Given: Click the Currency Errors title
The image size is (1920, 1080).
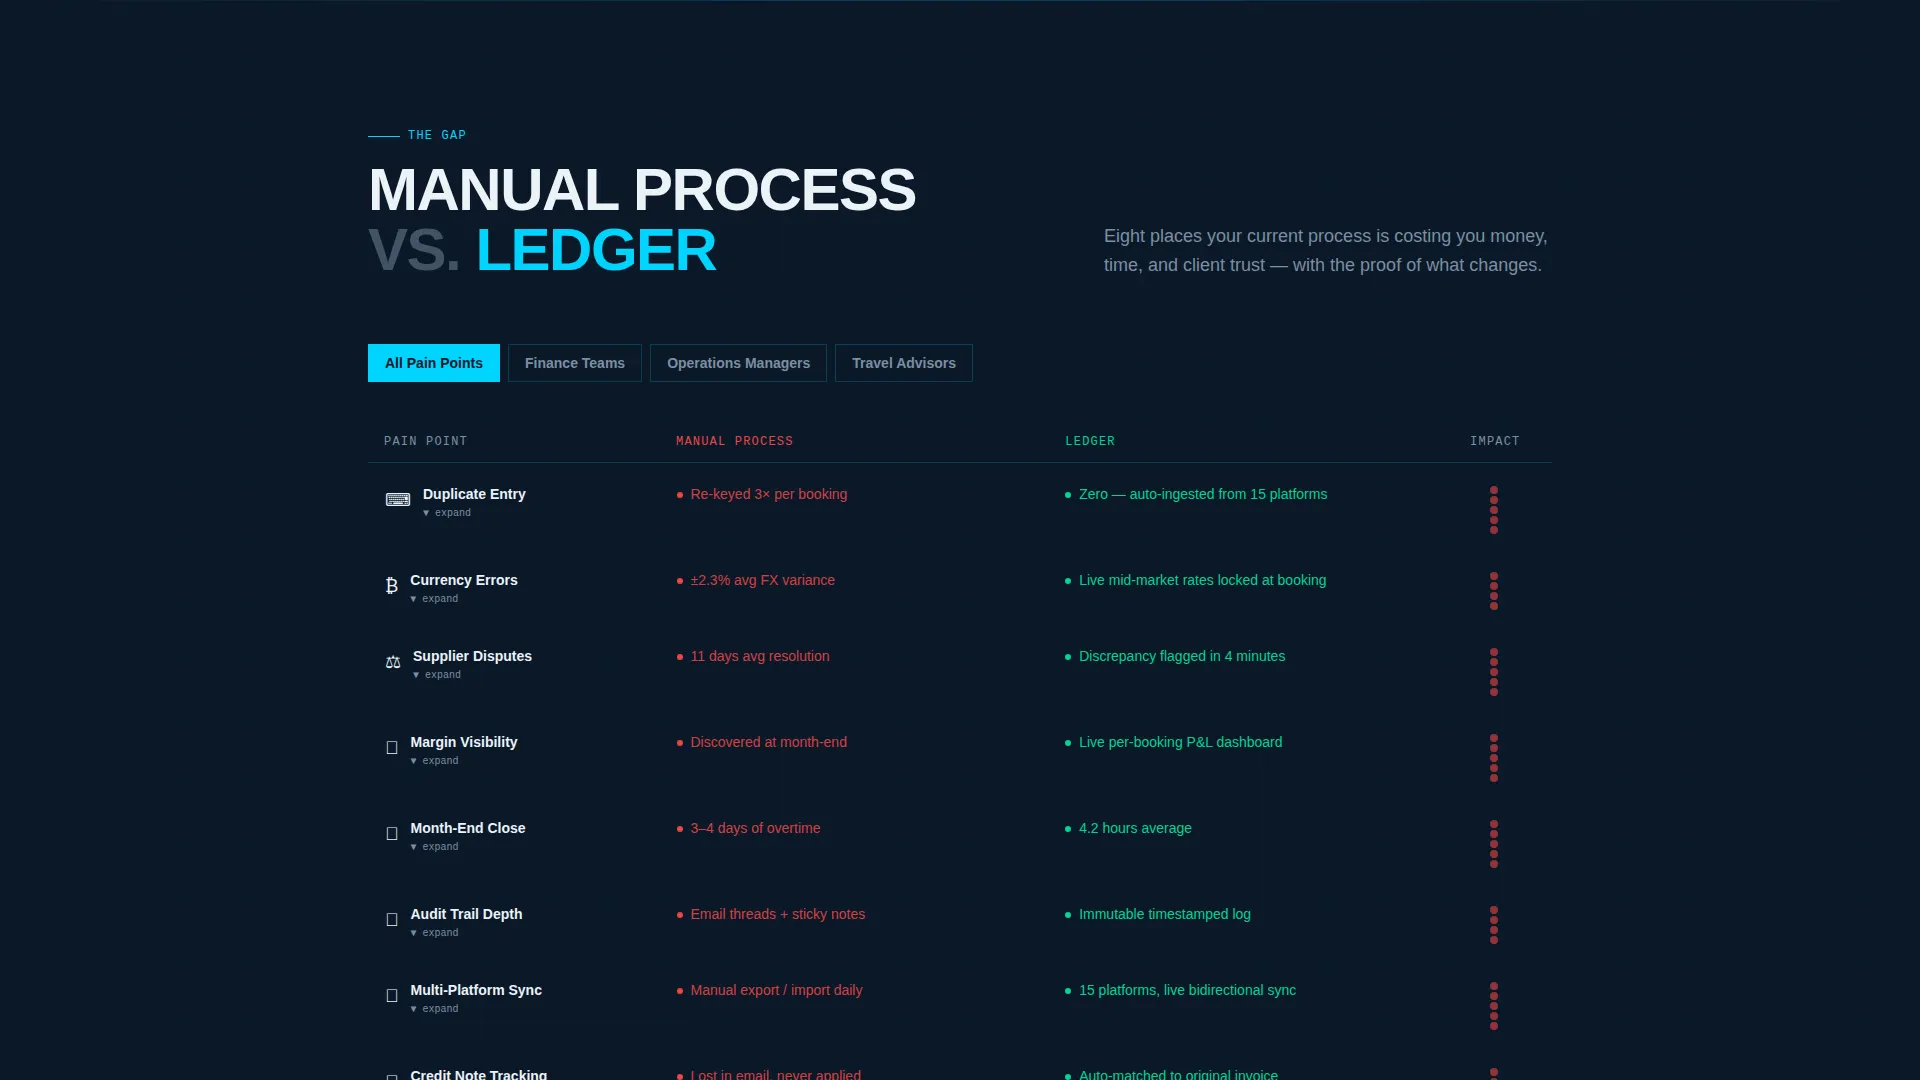Looking at the screenshot, I should tap(464, 580).
